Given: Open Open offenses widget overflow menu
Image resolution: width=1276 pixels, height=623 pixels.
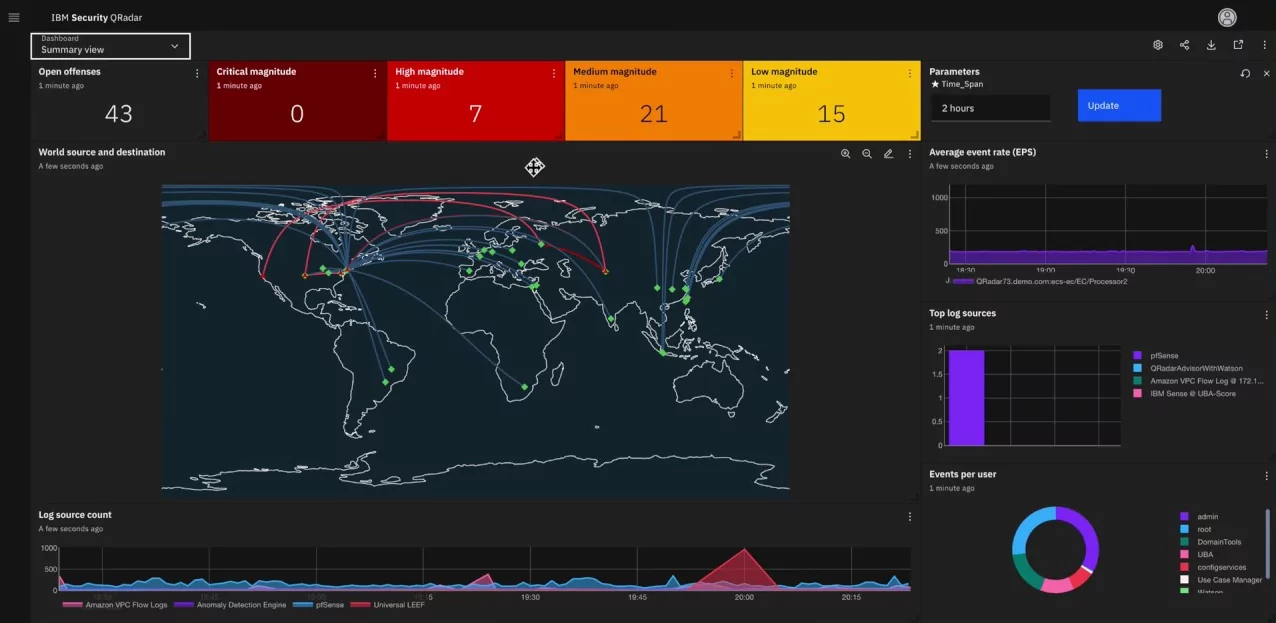Looking at the screenshot, I should 197,73.
